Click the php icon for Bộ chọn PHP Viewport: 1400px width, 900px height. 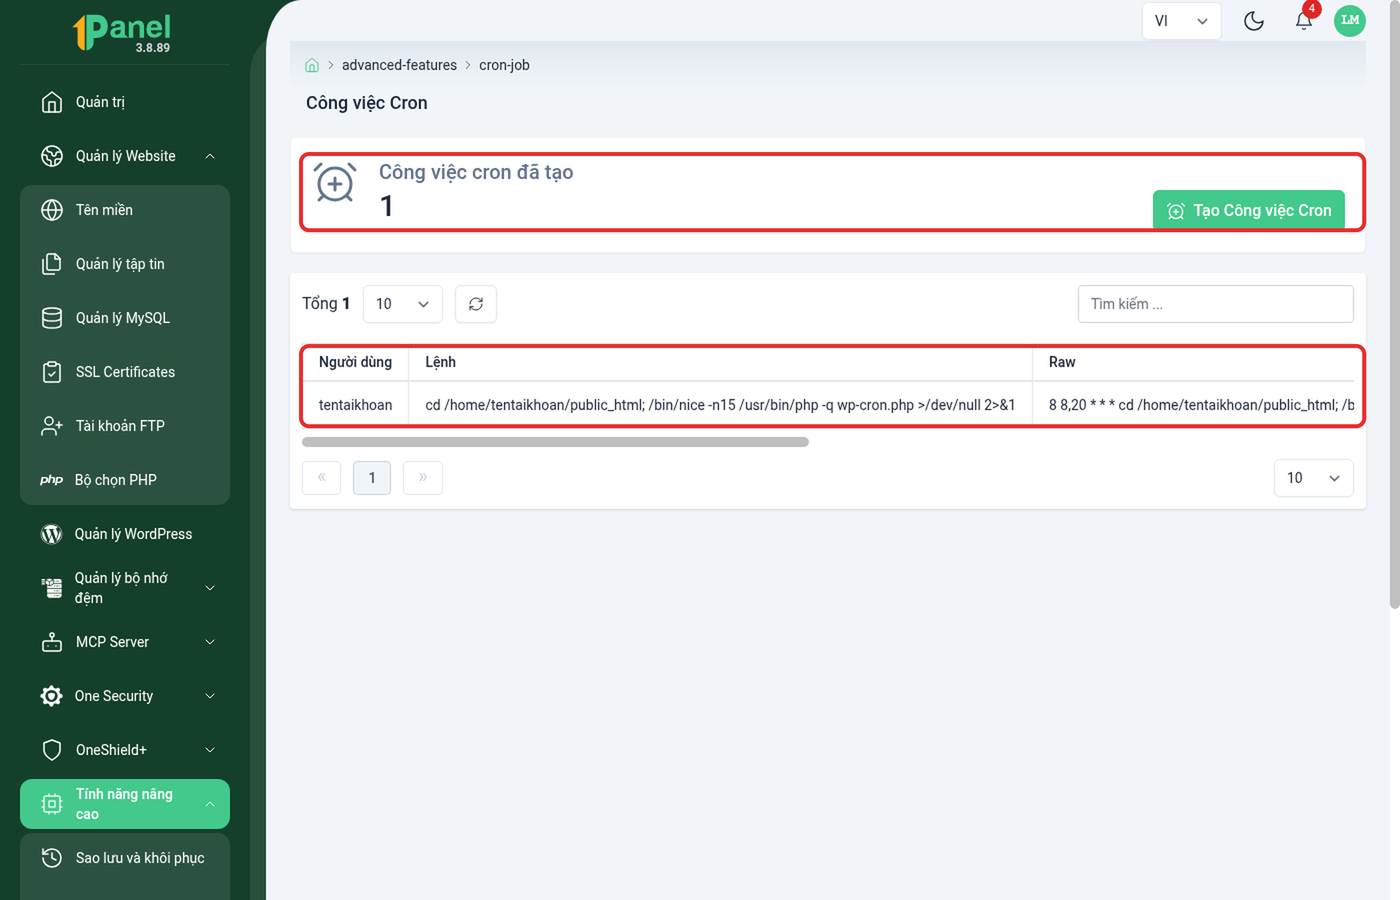[x=51, y=480]
